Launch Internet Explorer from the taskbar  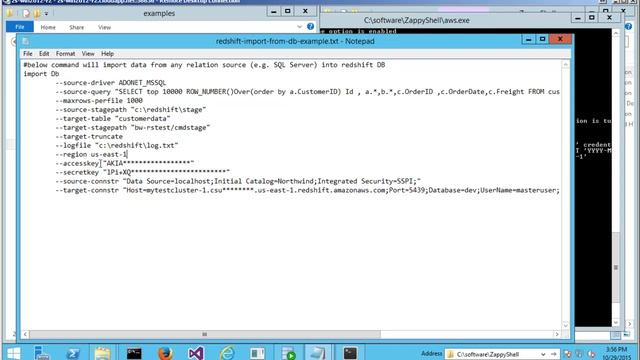227,353
